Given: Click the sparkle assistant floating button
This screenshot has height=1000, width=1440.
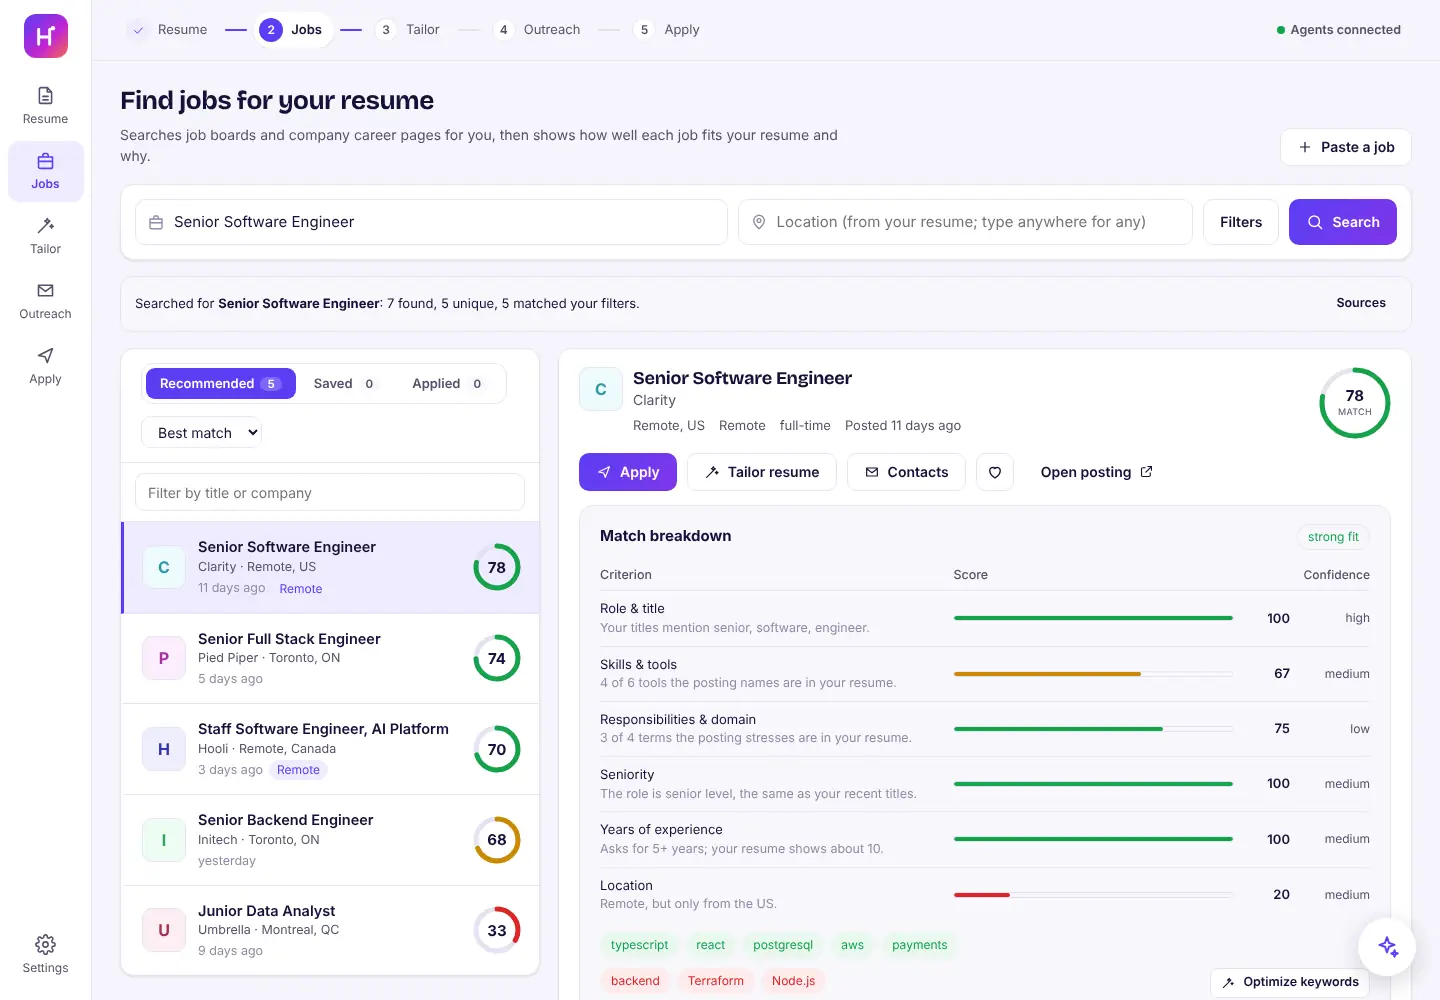Looking at the screenshot, I should tap(1387, 946).
